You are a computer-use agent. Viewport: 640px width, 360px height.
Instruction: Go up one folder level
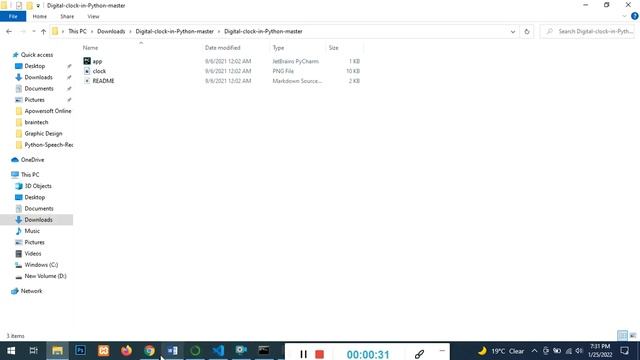[x=43, y=31]
